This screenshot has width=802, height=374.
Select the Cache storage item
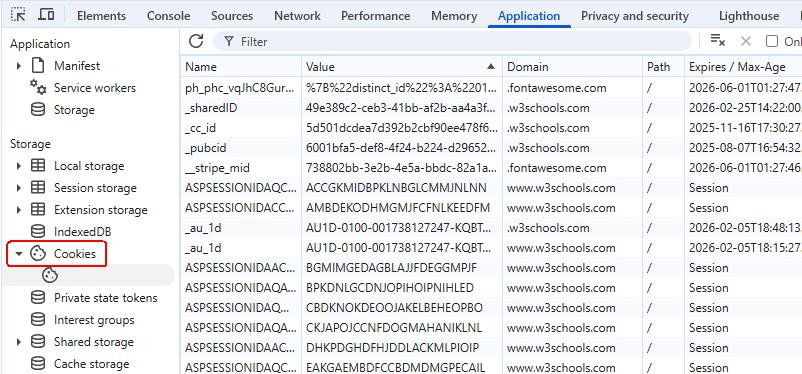[92, 364]
